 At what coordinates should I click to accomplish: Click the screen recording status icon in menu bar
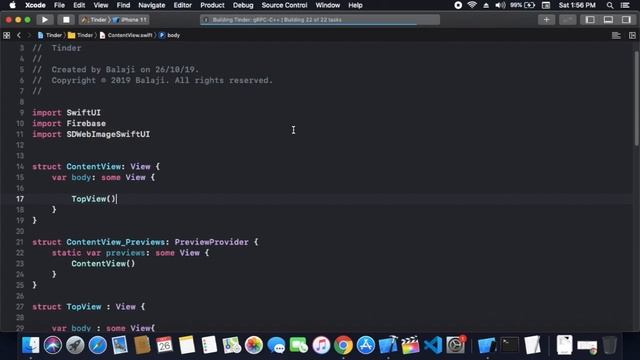click(458, 5)
